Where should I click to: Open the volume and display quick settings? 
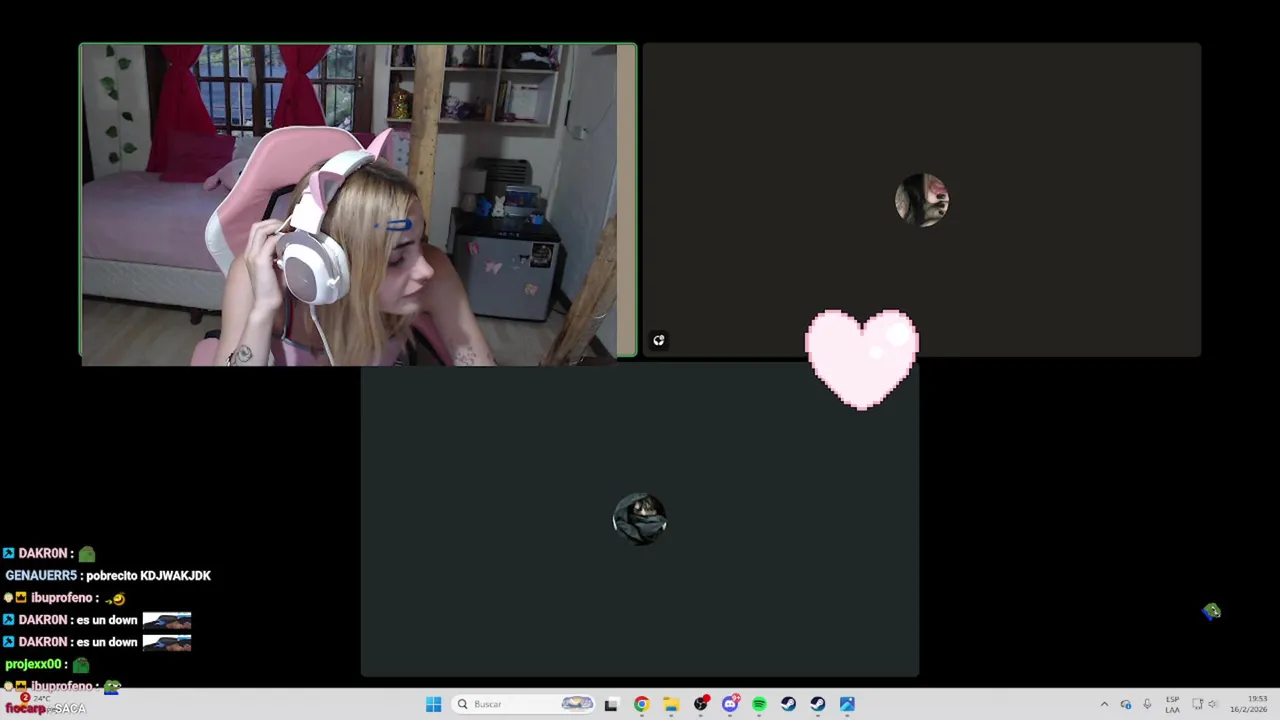[1205, 704]
